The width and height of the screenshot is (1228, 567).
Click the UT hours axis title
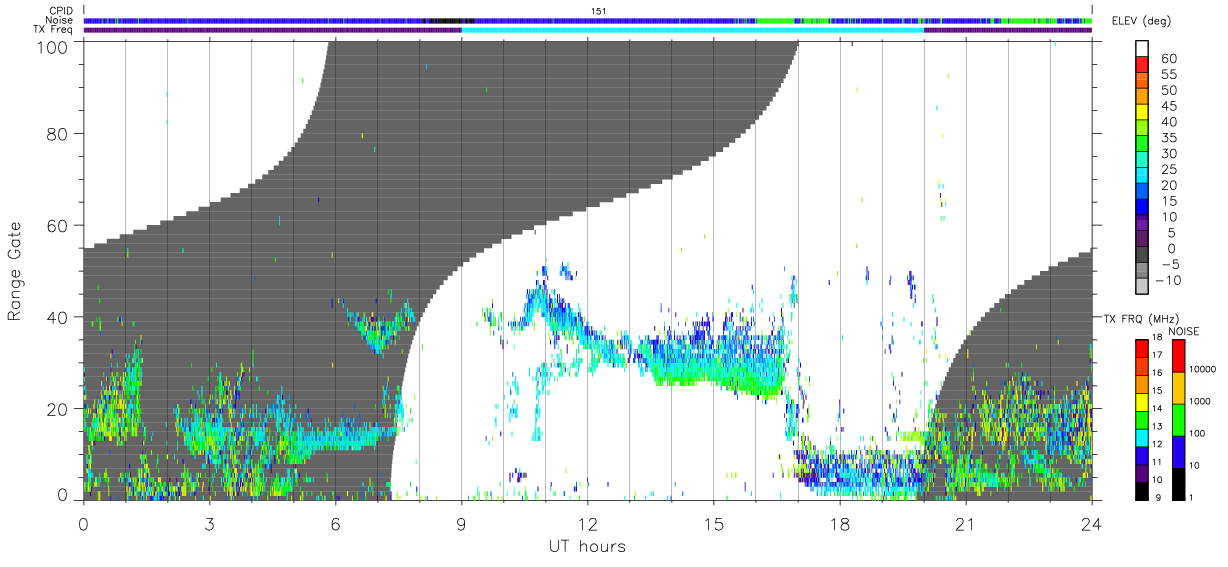click(x=586, y=546)
